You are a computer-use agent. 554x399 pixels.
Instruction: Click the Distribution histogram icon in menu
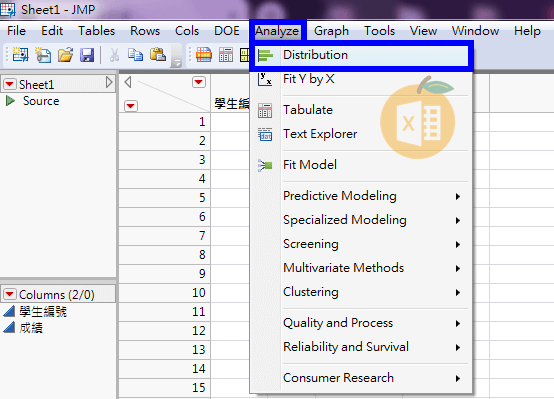265,55
